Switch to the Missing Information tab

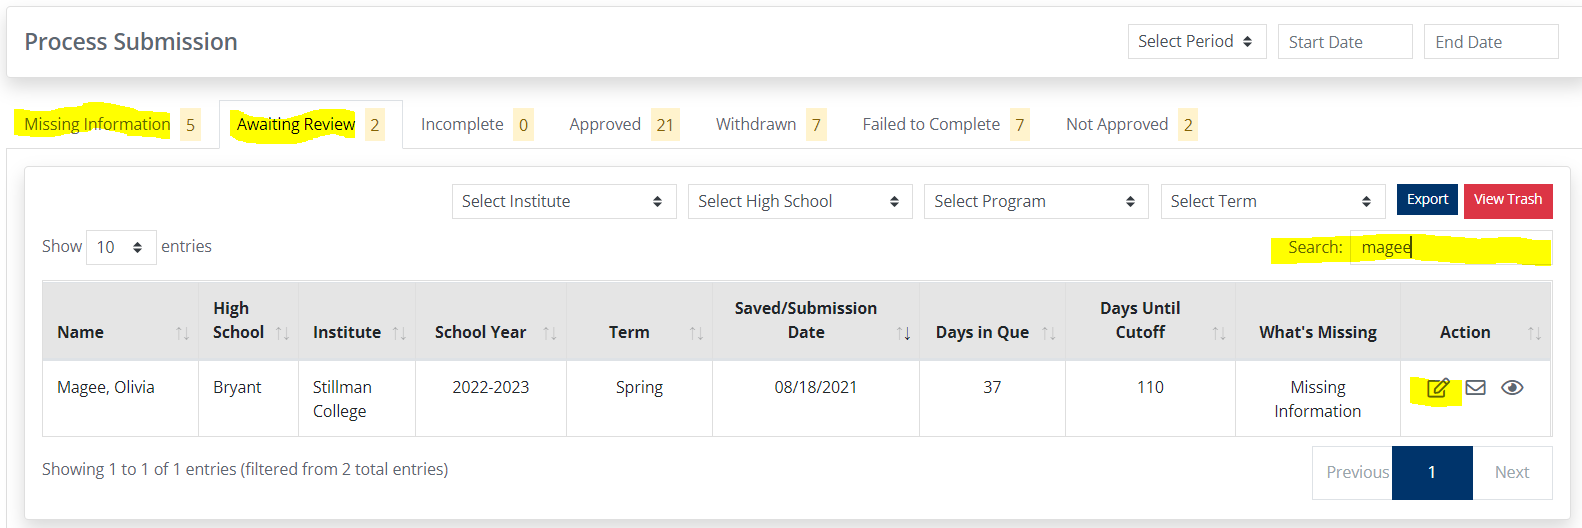click(97, 125)
